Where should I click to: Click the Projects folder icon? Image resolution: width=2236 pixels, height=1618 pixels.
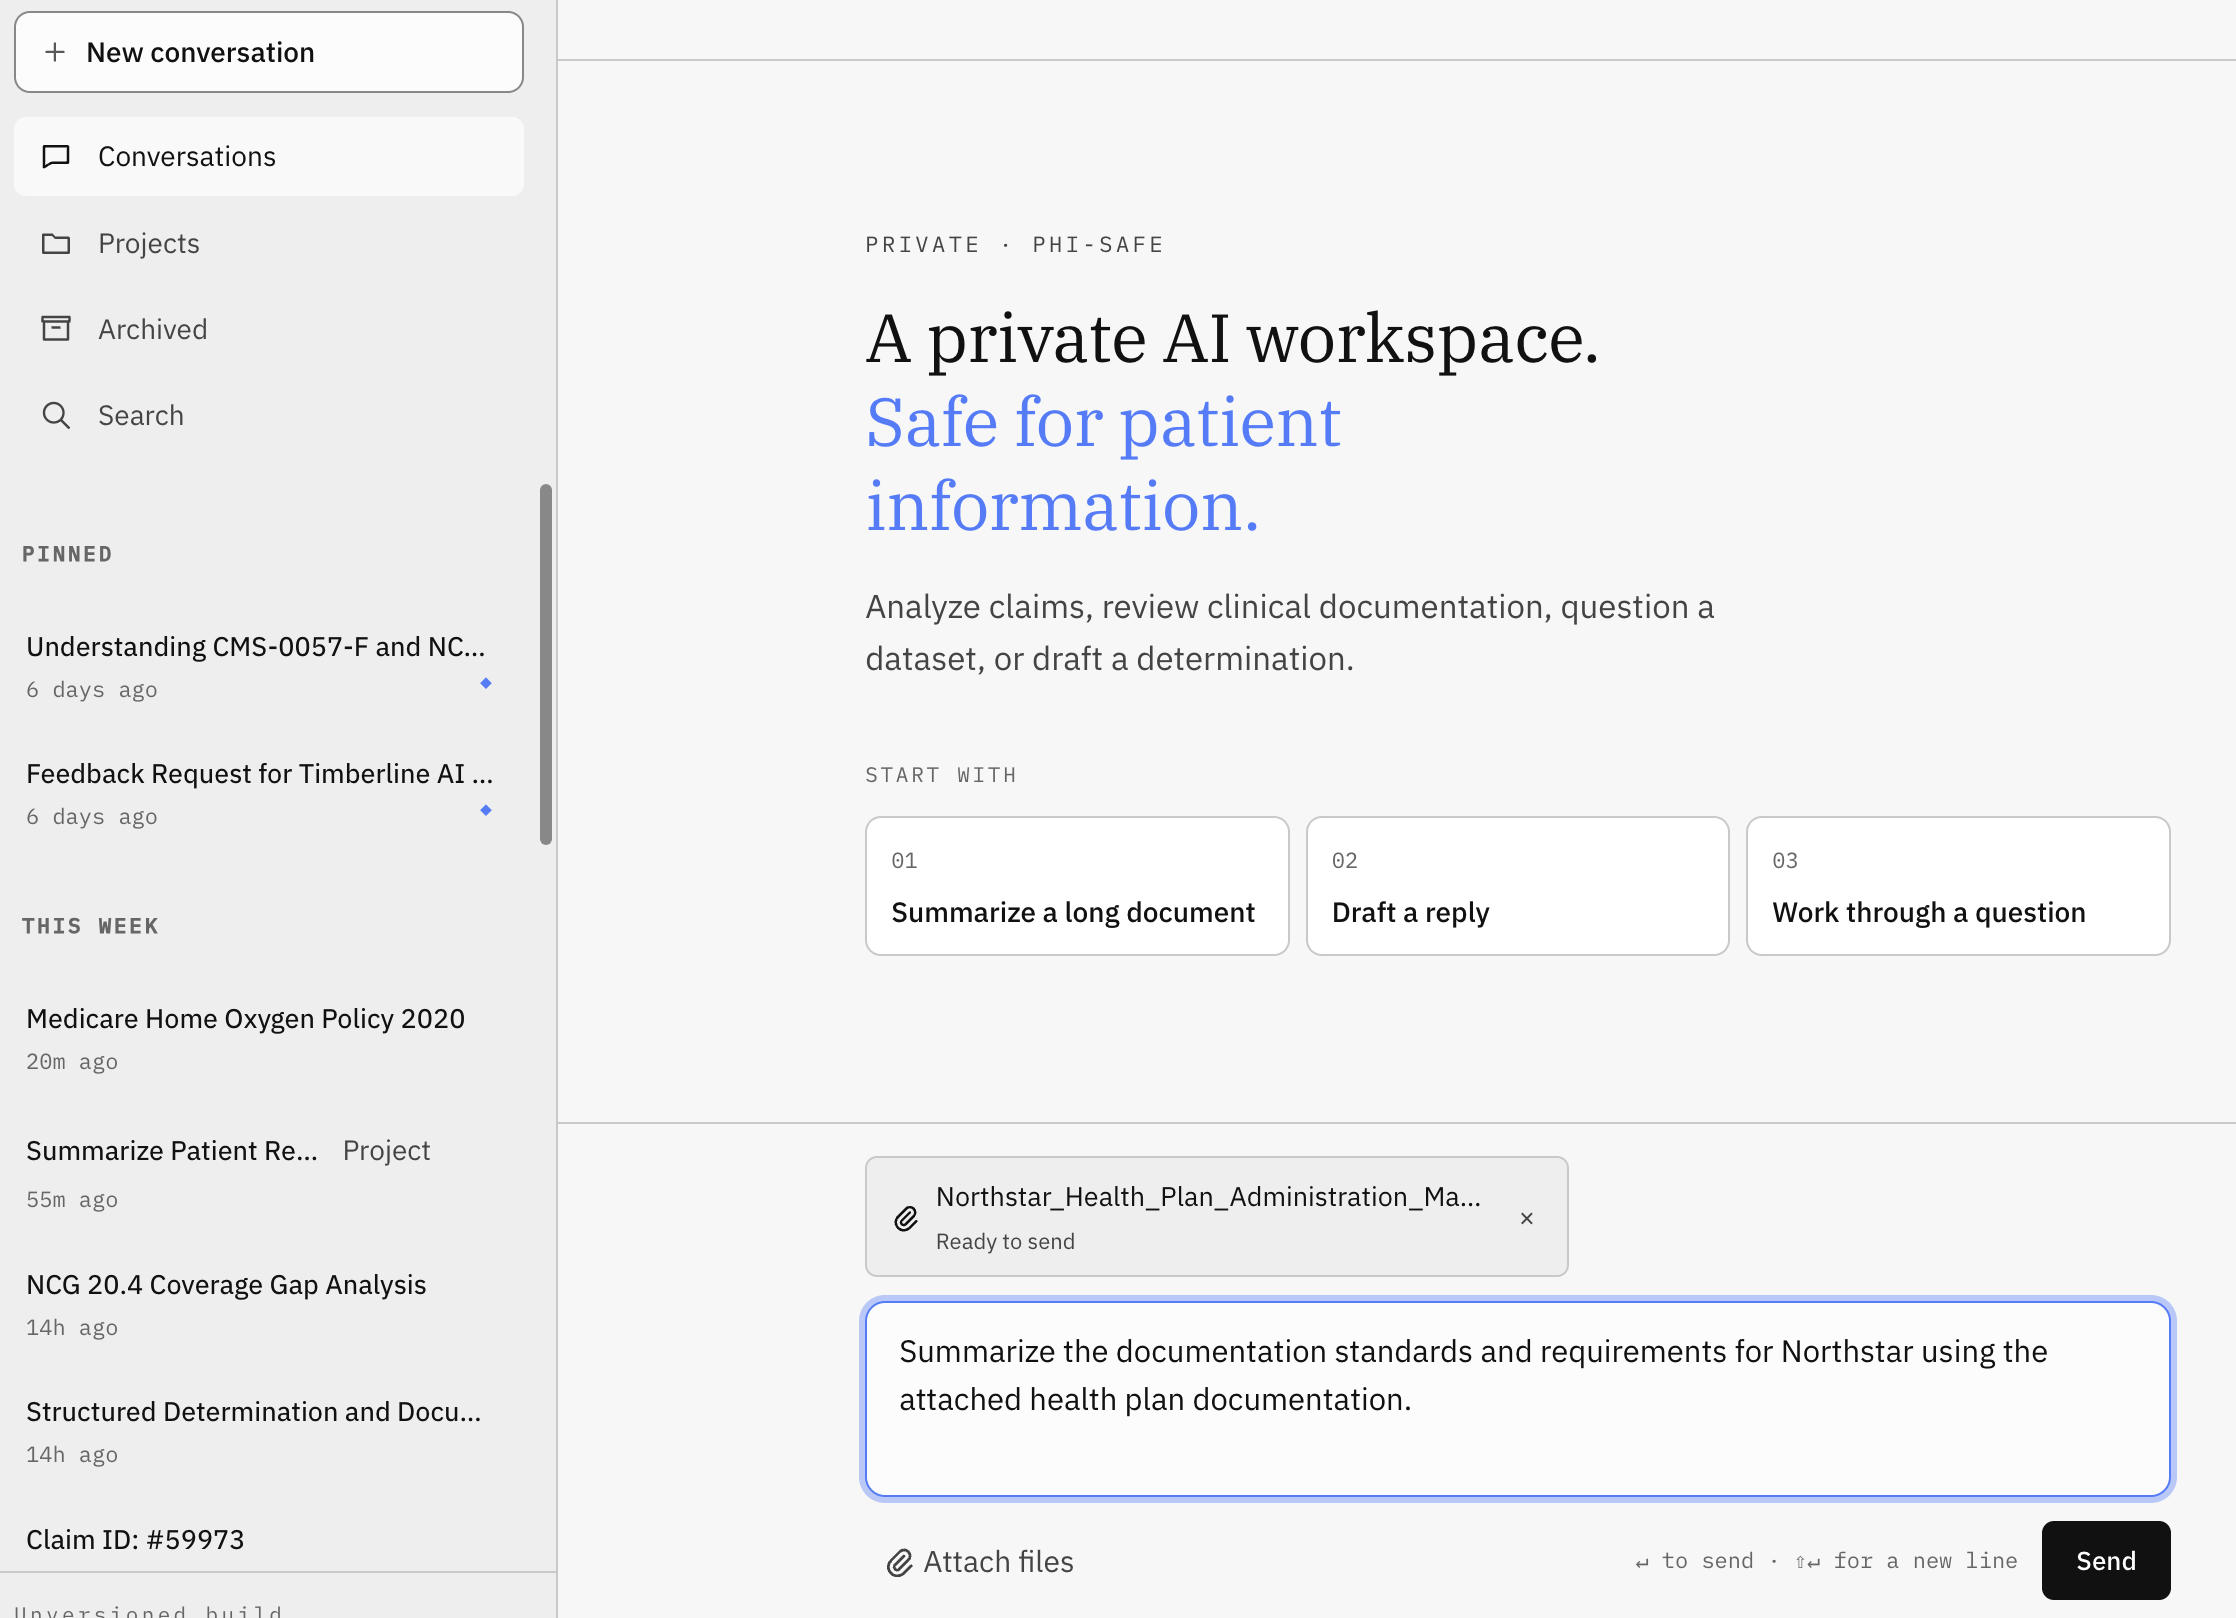56,243
